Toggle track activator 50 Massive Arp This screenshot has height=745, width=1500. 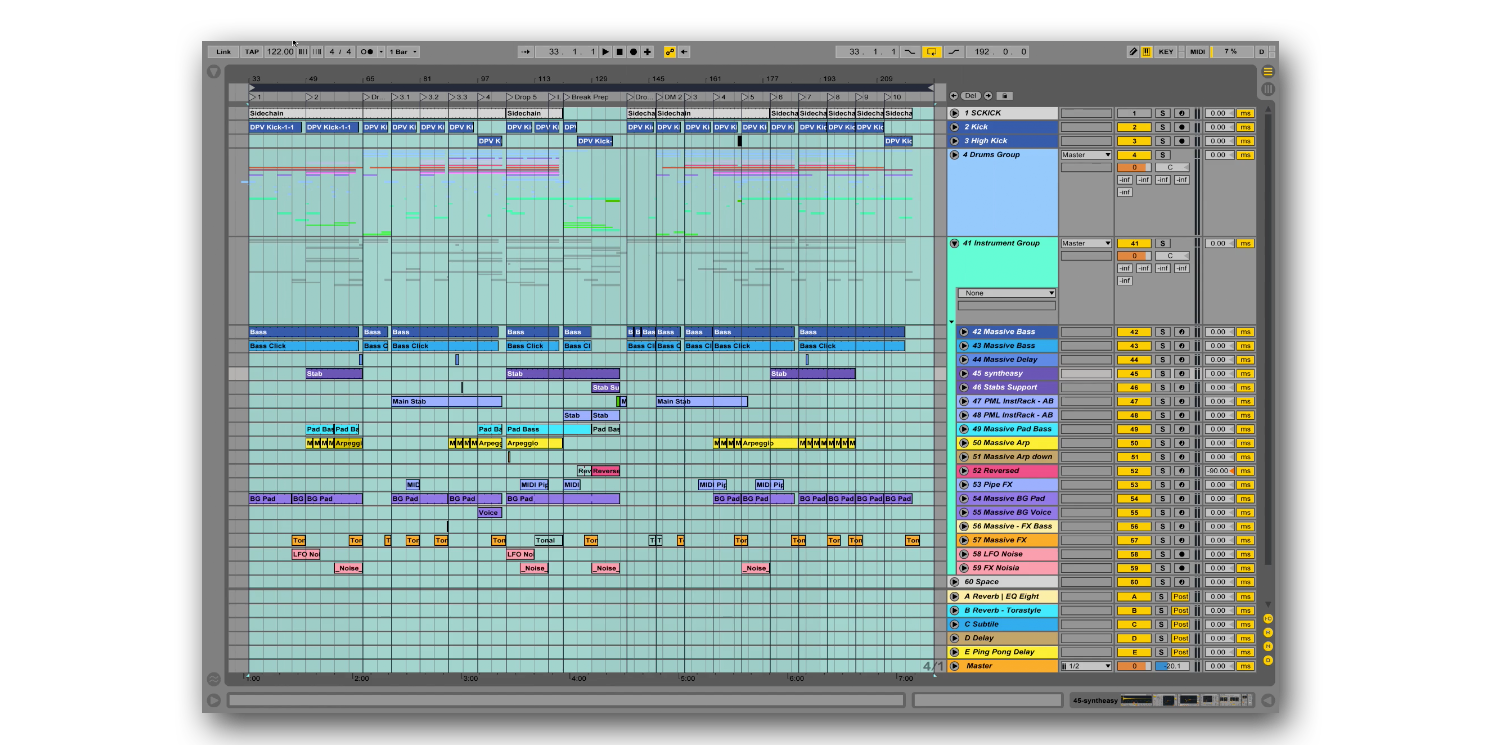click(x=1134, y=443)
